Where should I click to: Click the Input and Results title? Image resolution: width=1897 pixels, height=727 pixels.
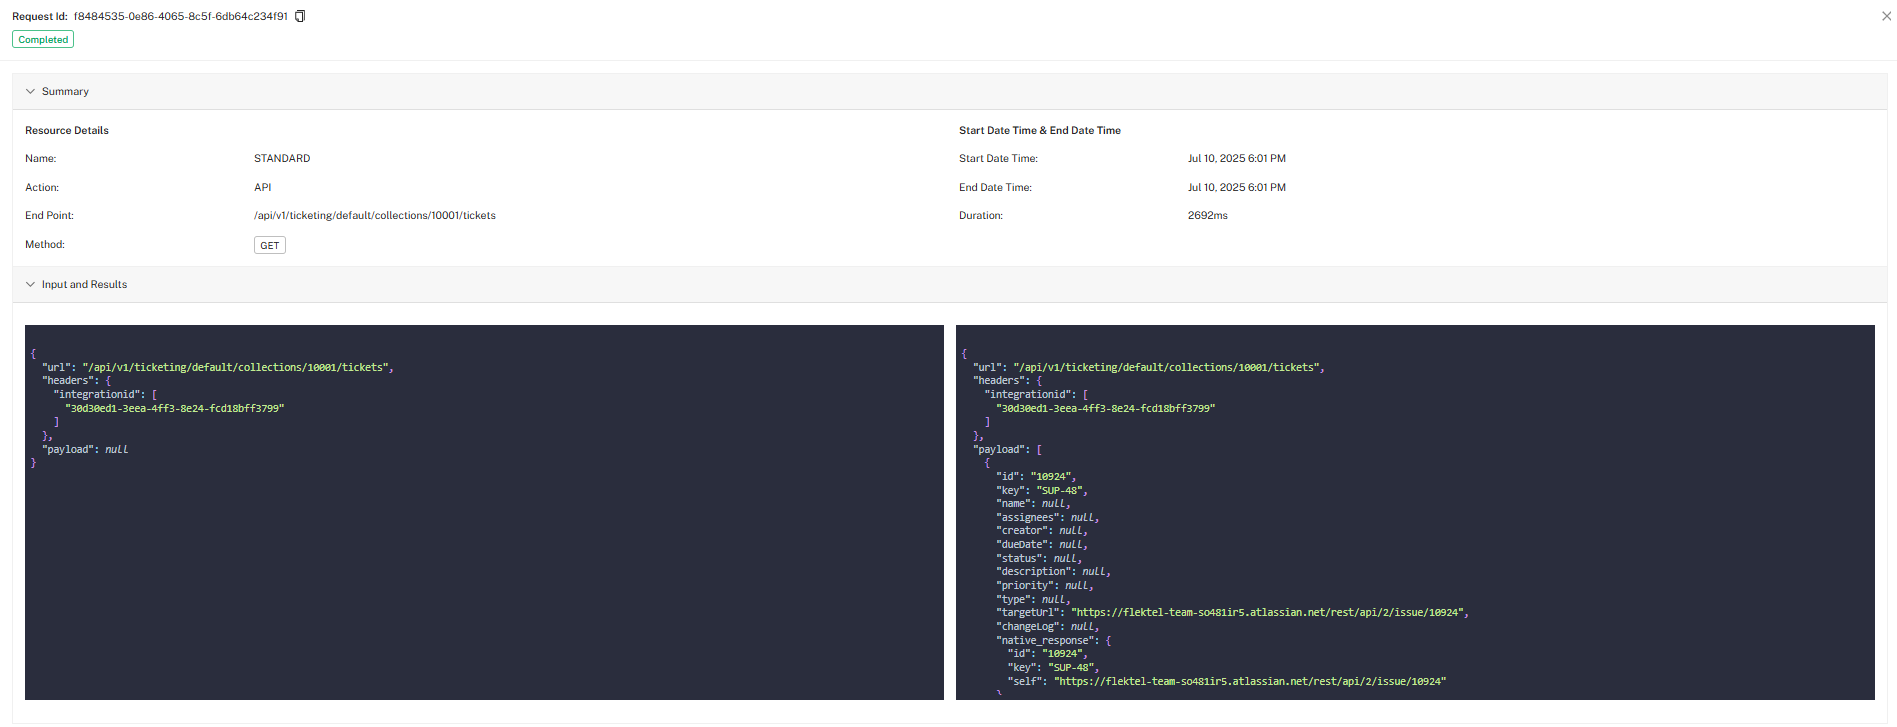(84, 284)
